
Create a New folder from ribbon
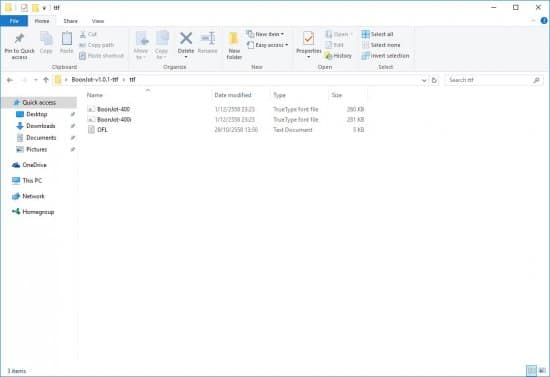234,46
